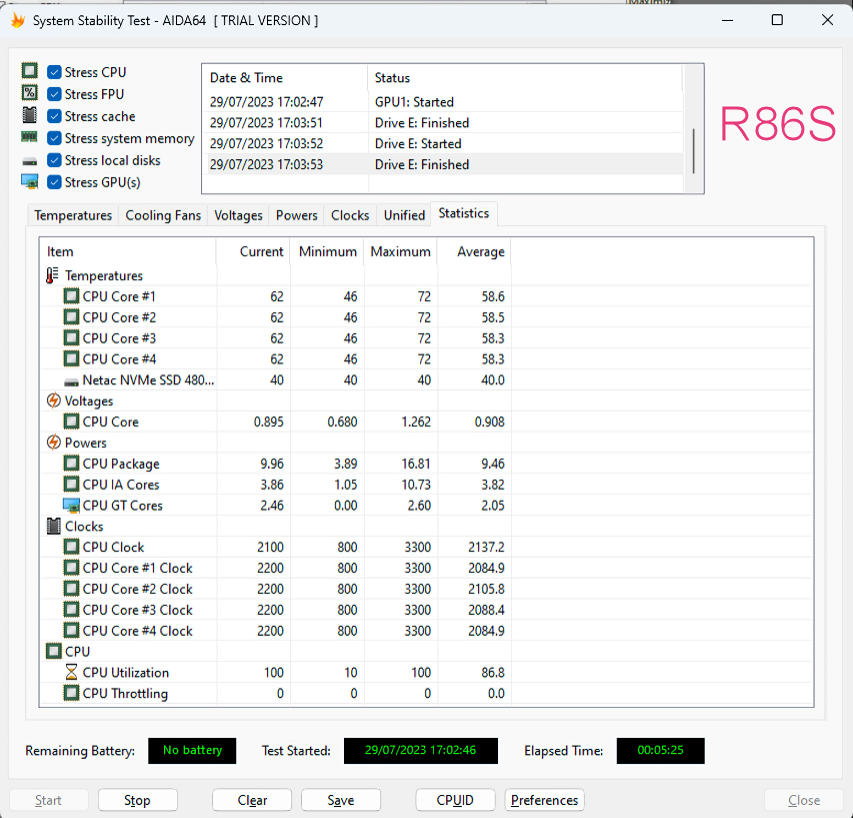853x818 pixels.
Task: Click the chip icon next to CPU Core #1 Clock
Action: pyautogui.click(x=71, y=568)
